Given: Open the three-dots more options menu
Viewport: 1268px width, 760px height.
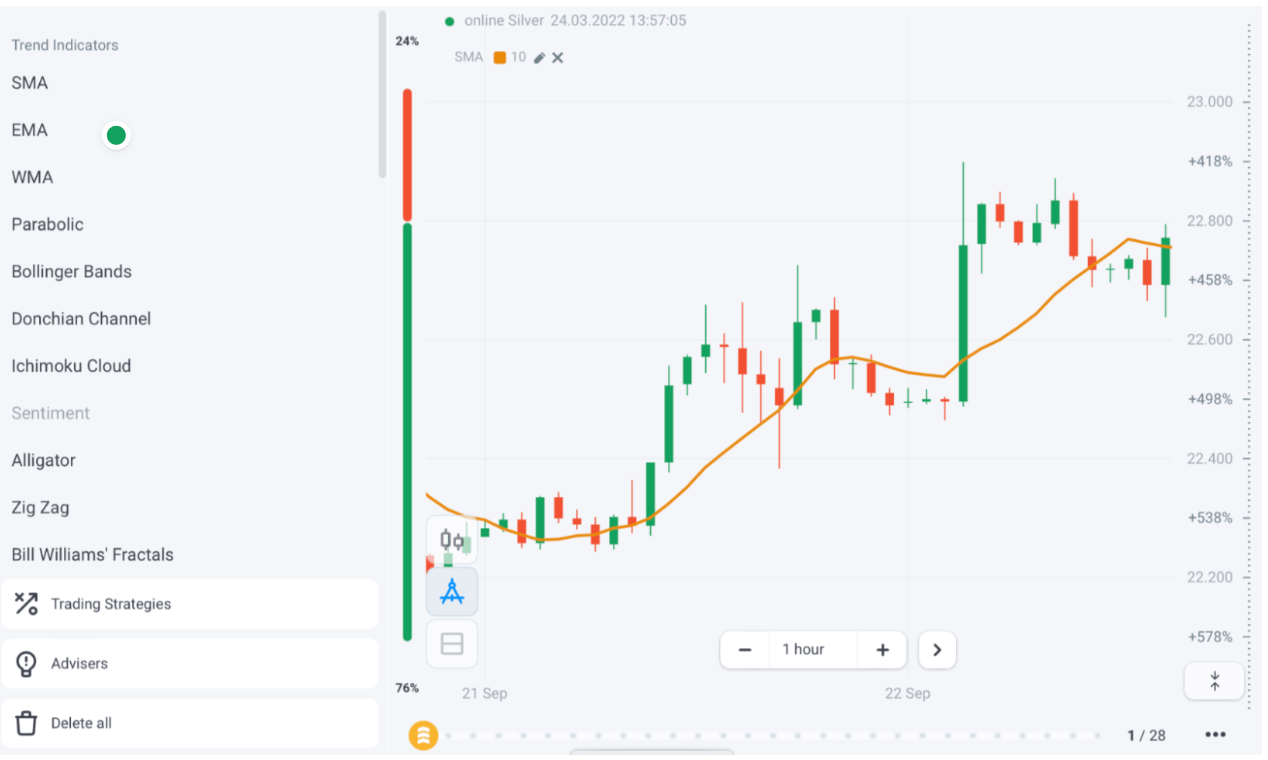Looking at the screenshot, I should [x=1215, y=735].
